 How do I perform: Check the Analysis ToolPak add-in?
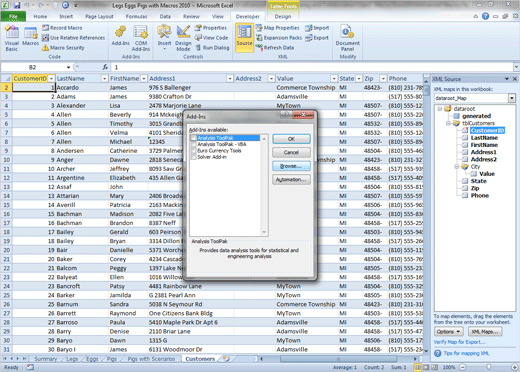(193, 138)
